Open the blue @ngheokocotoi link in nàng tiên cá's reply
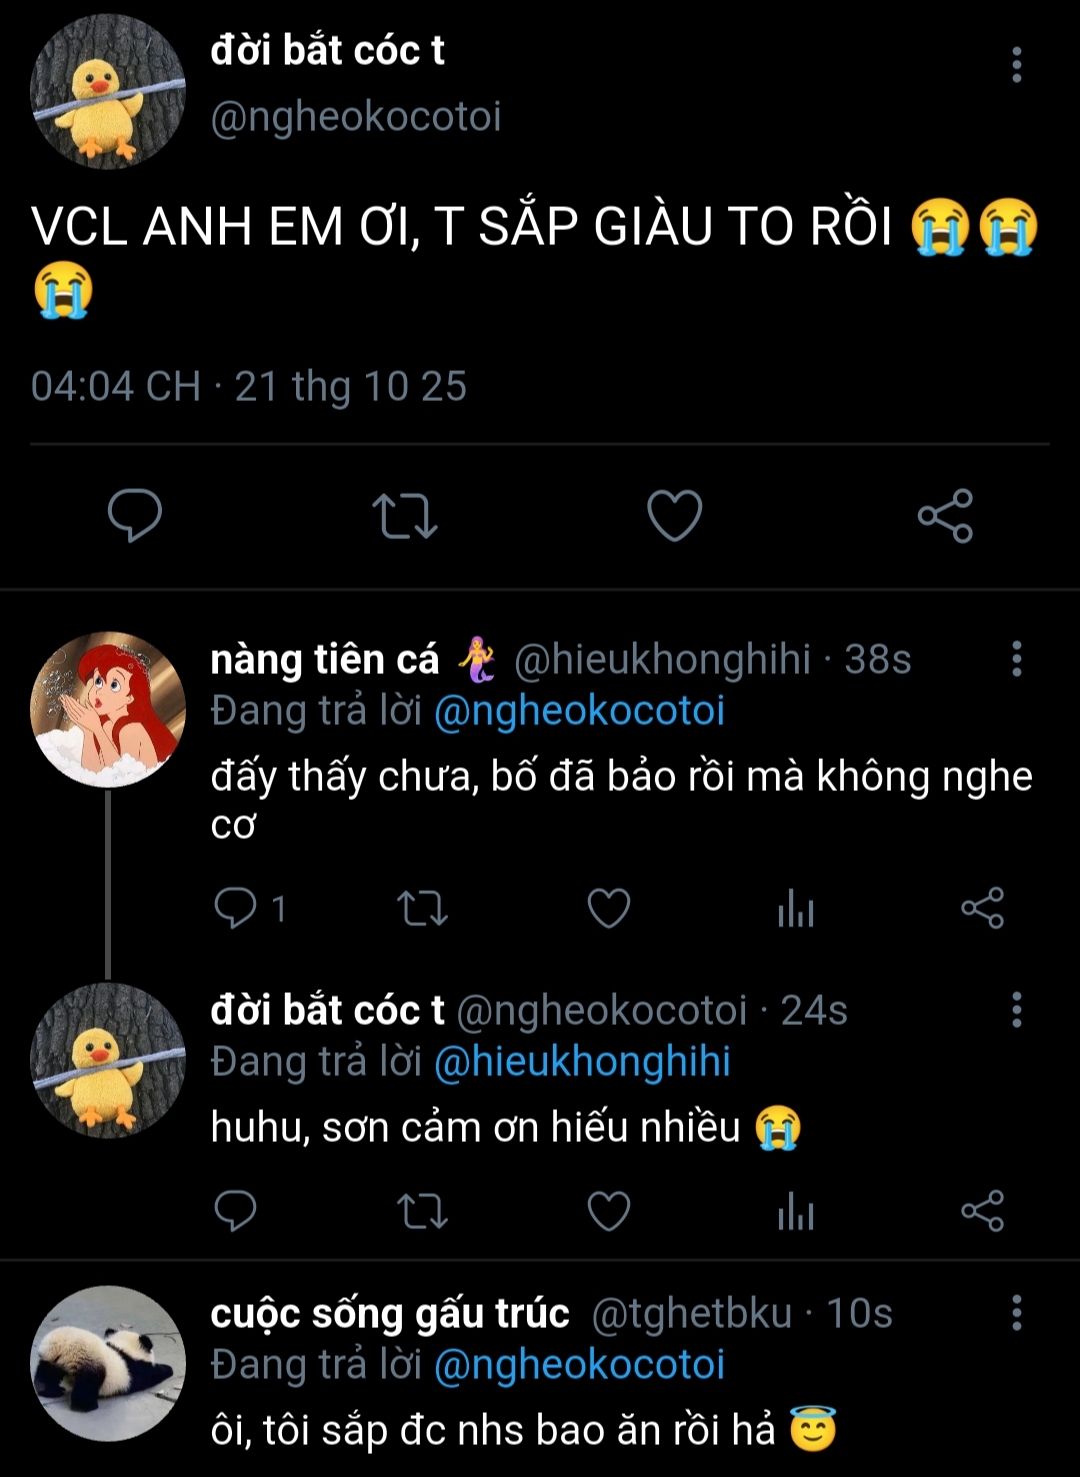Viewport: 1080px width, 1477px height. (x=579, y=711)
